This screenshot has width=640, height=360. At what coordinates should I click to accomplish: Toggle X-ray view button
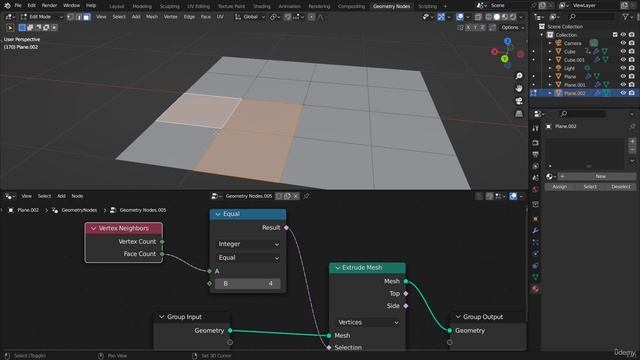pos(478,17)
